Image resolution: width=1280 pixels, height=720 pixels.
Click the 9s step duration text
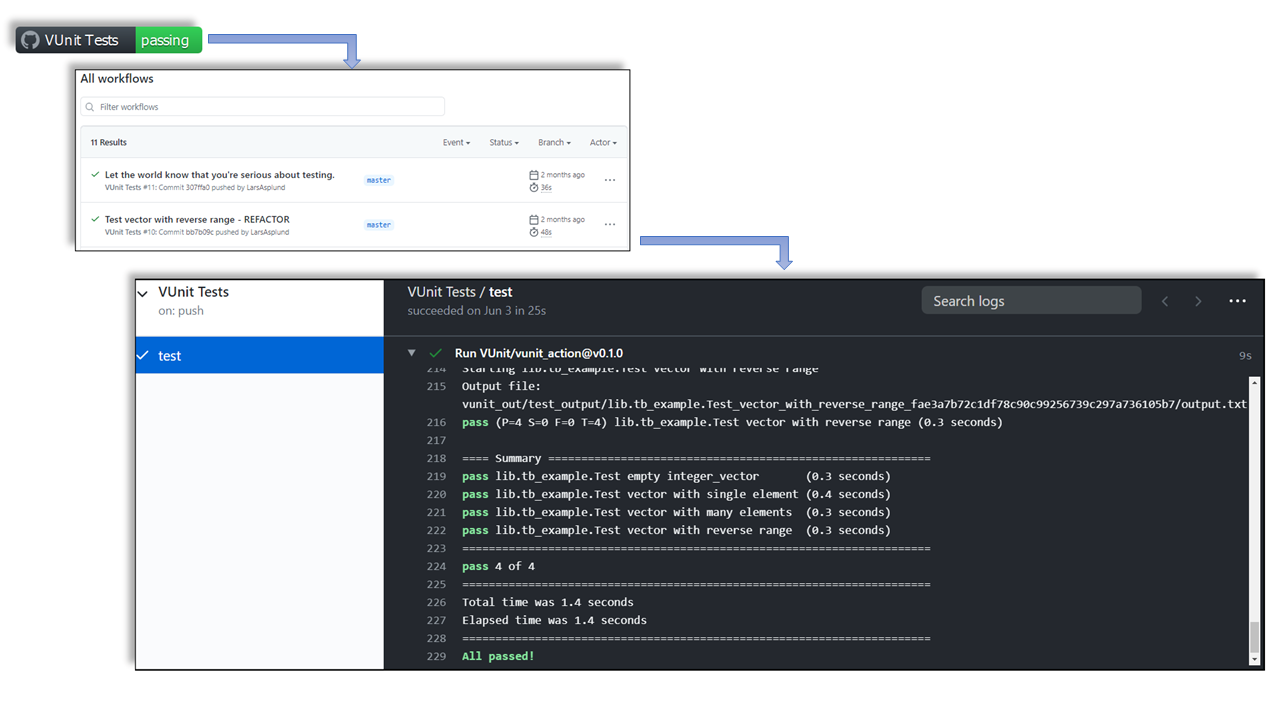[x=1245, y=355]
